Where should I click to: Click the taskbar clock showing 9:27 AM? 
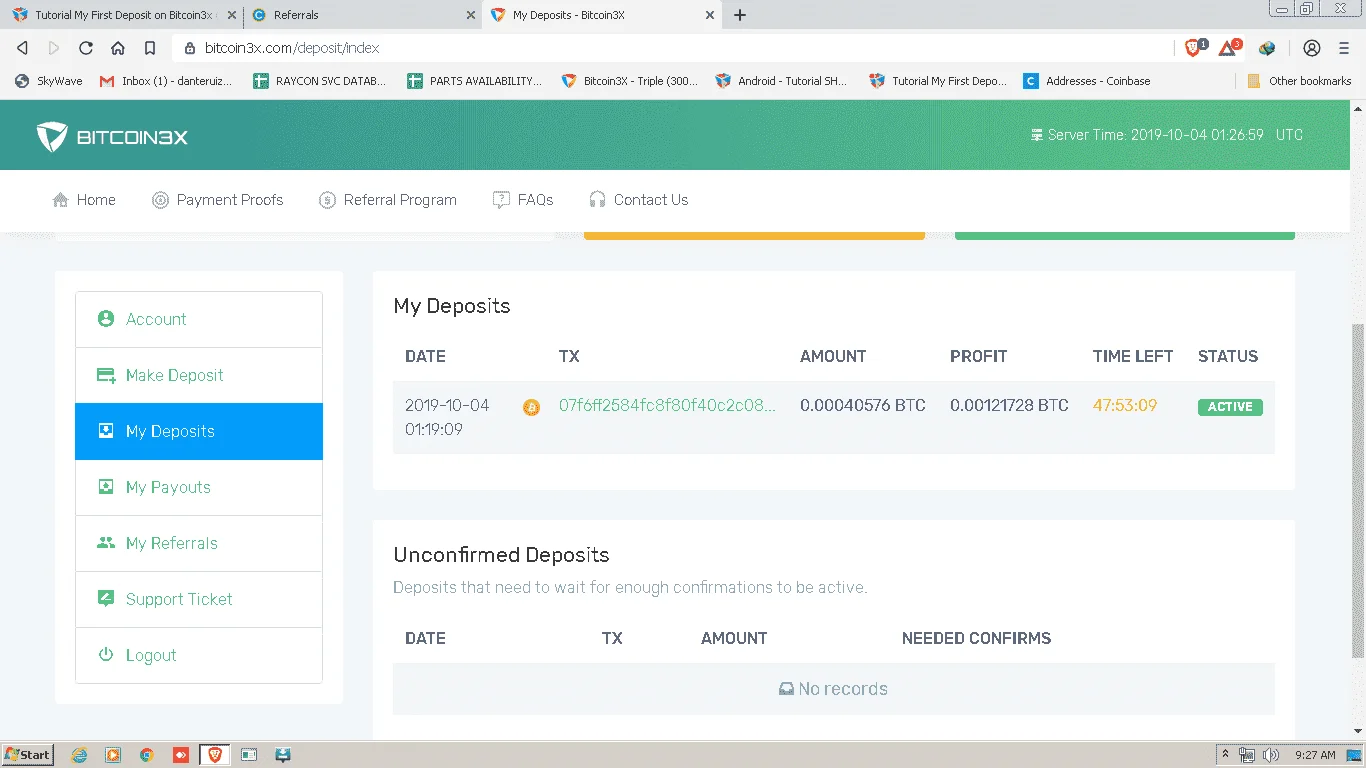1315,755
